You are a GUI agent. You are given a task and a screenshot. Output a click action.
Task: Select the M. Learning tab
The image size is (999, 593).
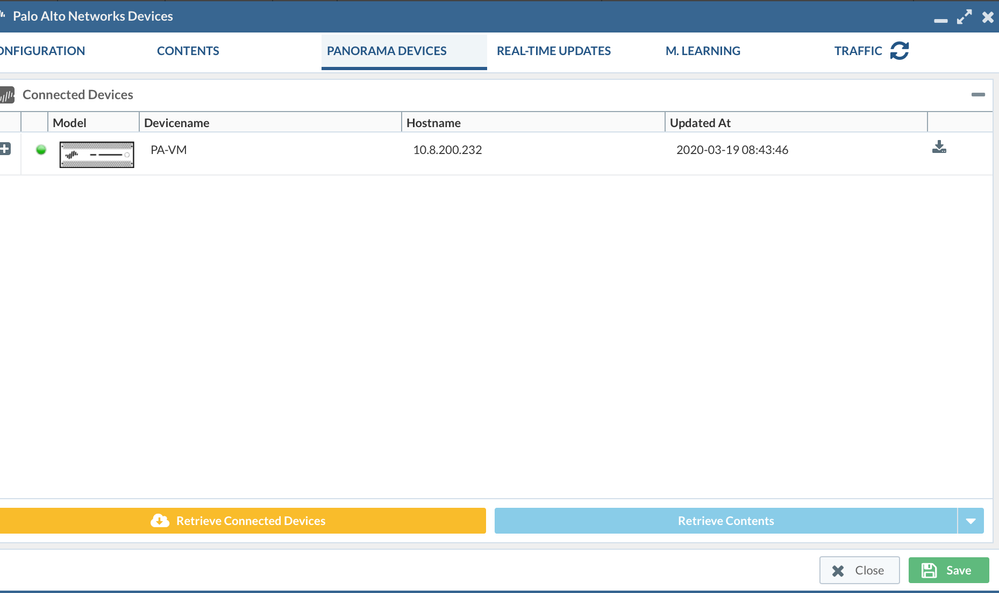click(x=703, y=51)
